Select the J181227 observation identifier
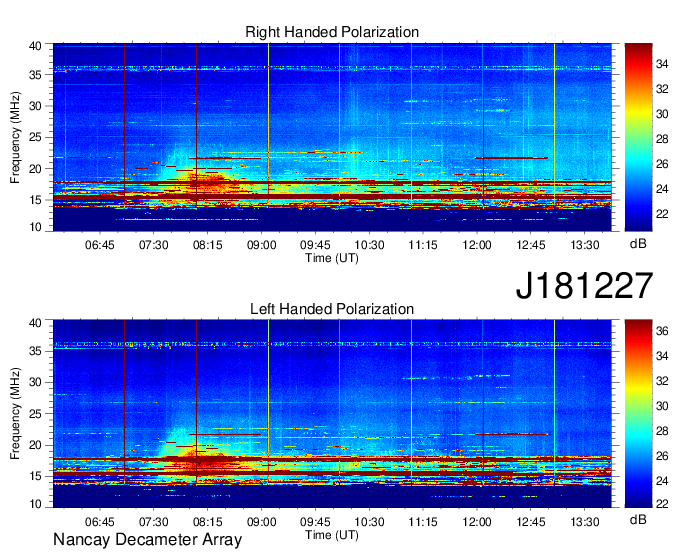Viewport: 680px width, 552px height. (584, 285)
